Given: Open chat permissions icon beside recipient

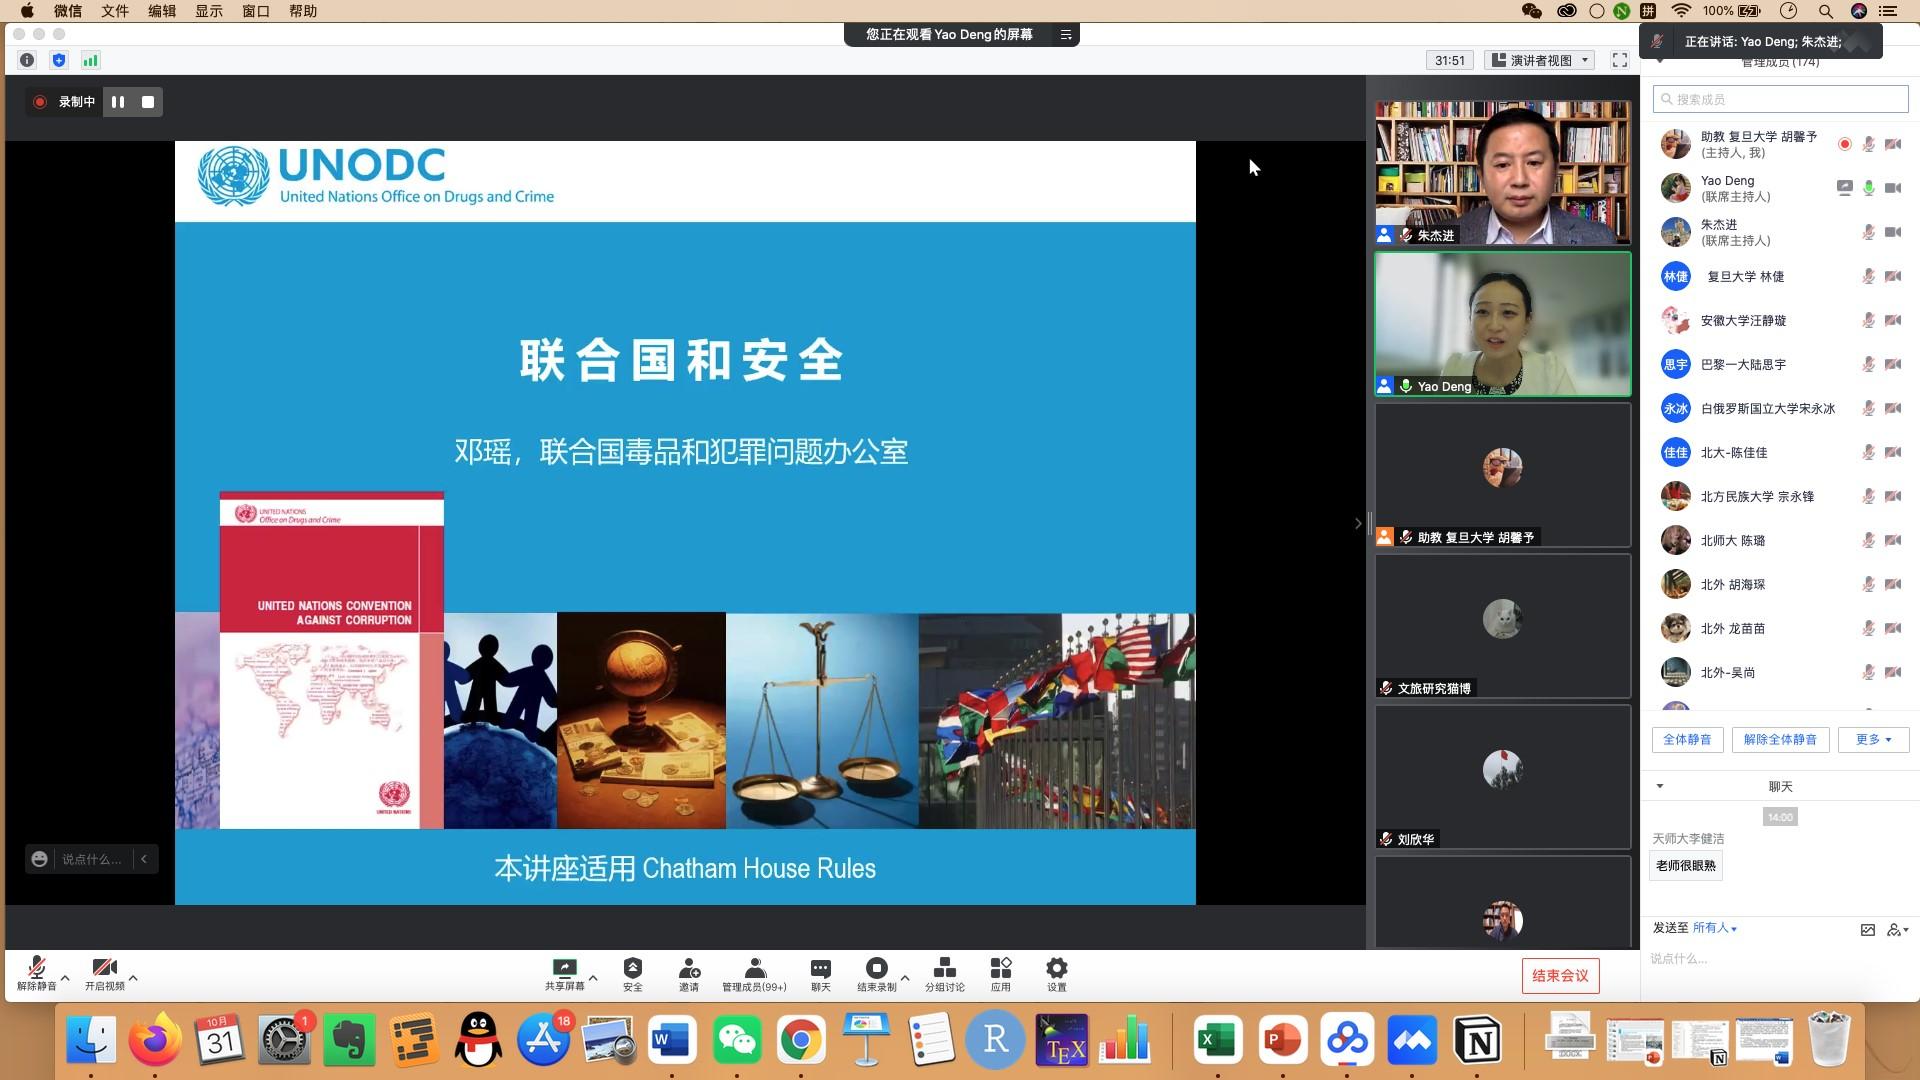Looking at the screenshot, I should point(1897,930).
